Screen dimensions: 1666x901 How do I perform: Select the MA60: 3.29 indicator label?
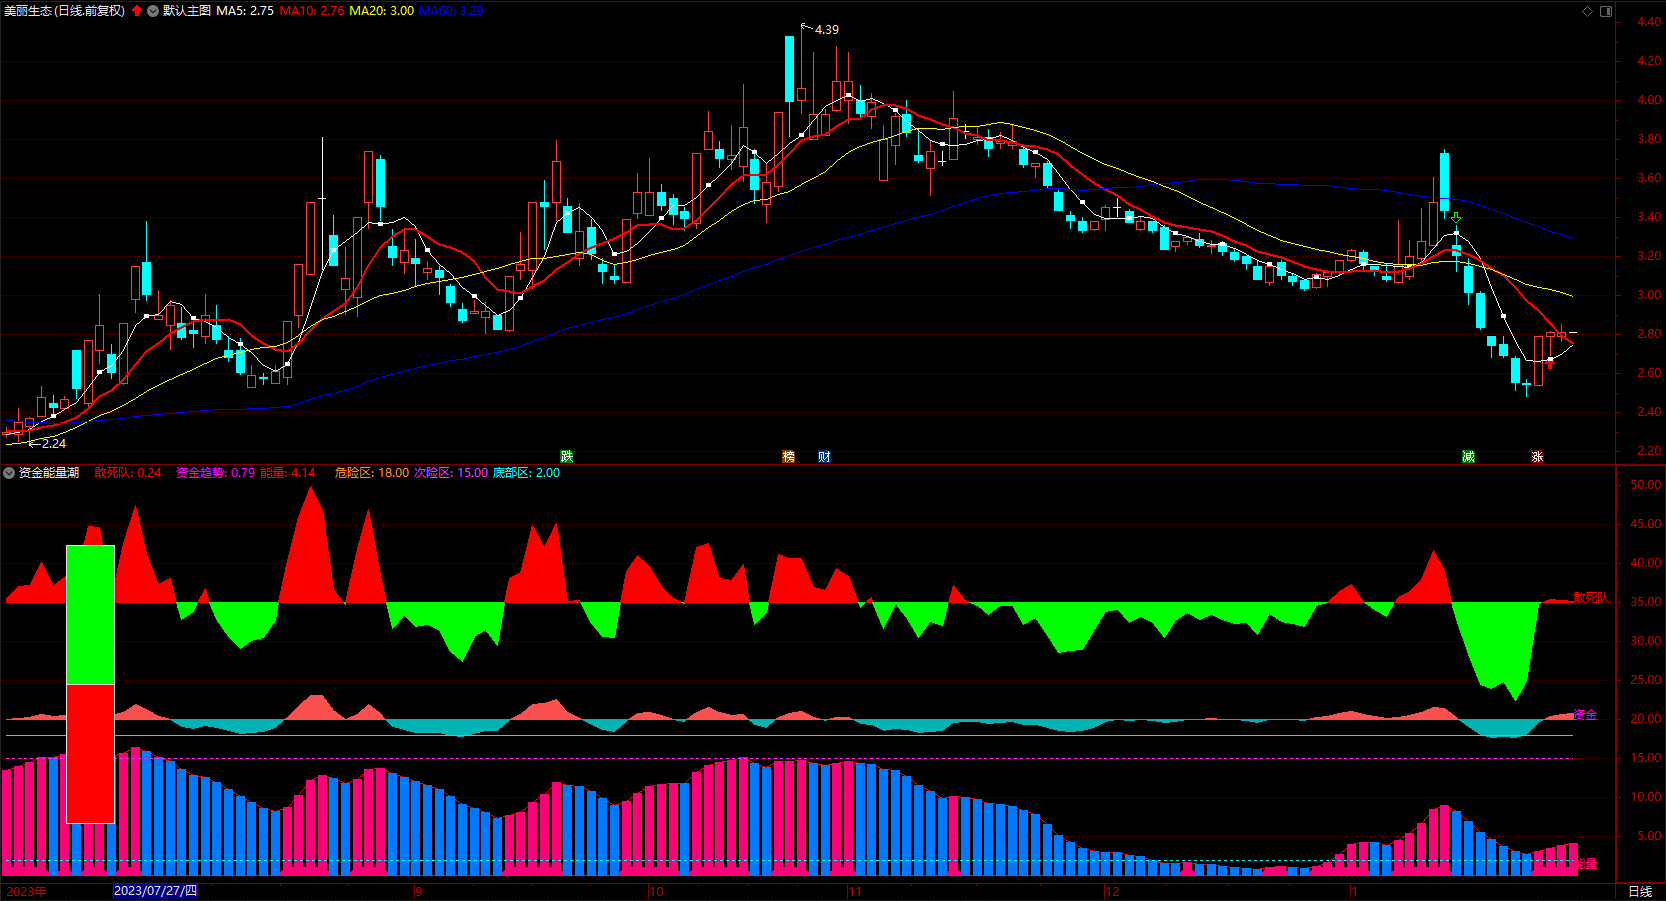451,11
